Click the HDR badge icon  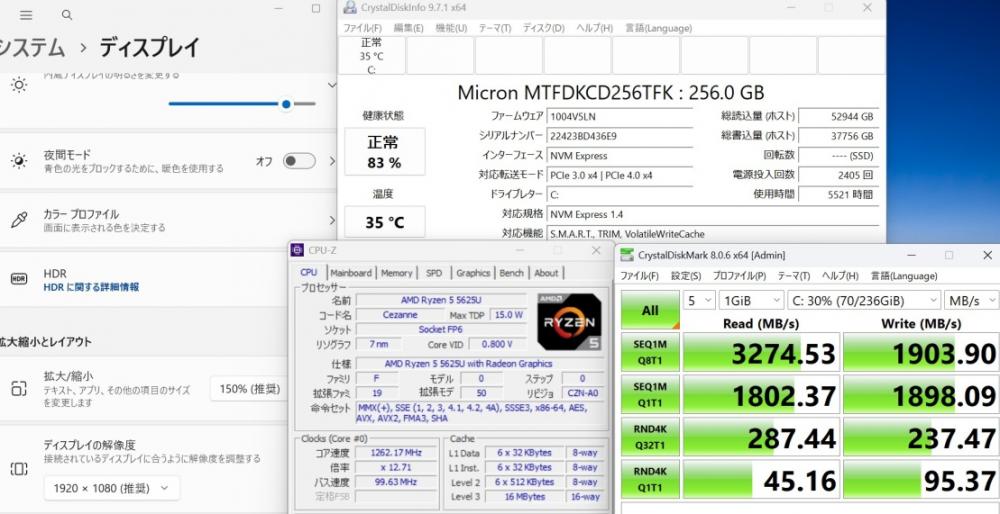(19, 279)
